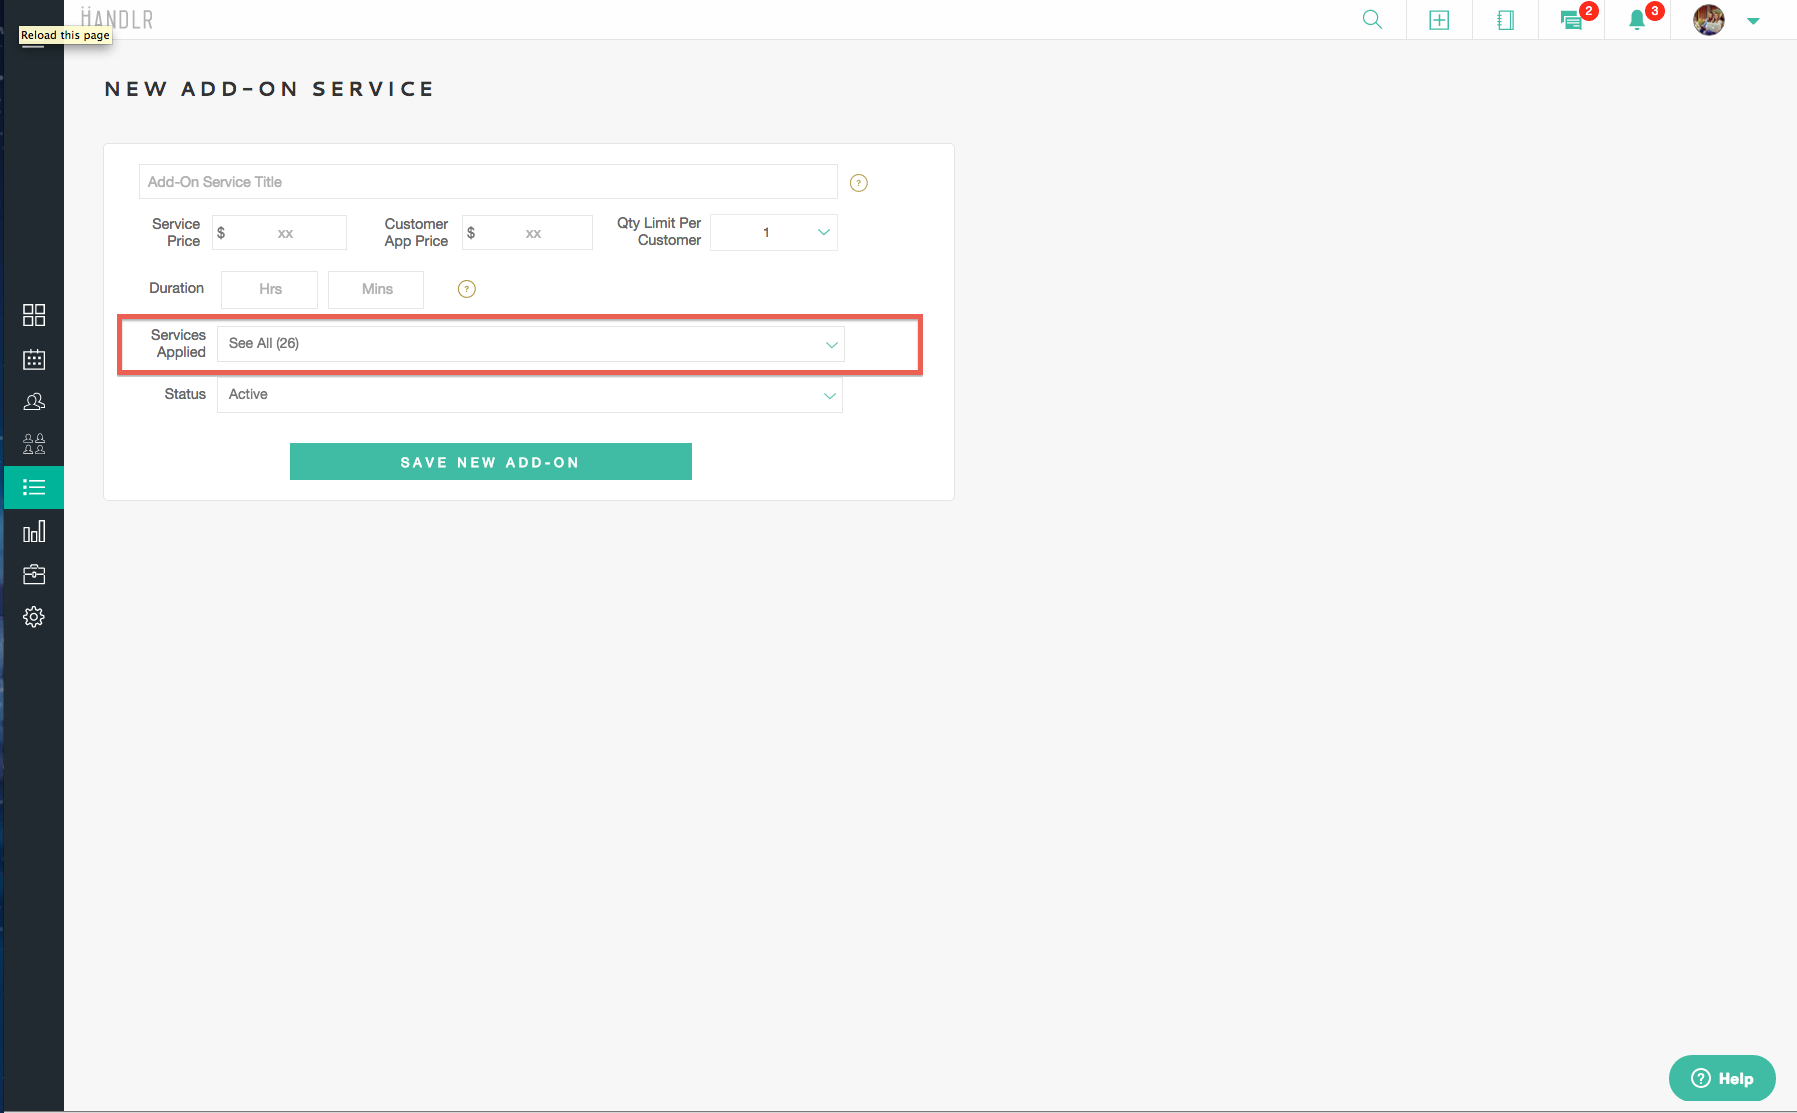
Task: Open the notifications bell icon
Action: (1637, 20)
